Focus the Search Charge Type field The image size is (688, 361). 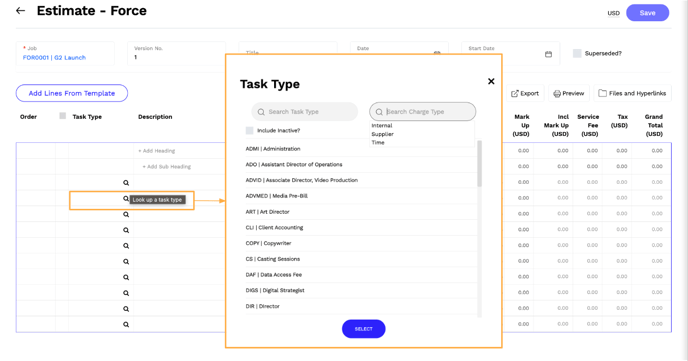click(423, 112)
